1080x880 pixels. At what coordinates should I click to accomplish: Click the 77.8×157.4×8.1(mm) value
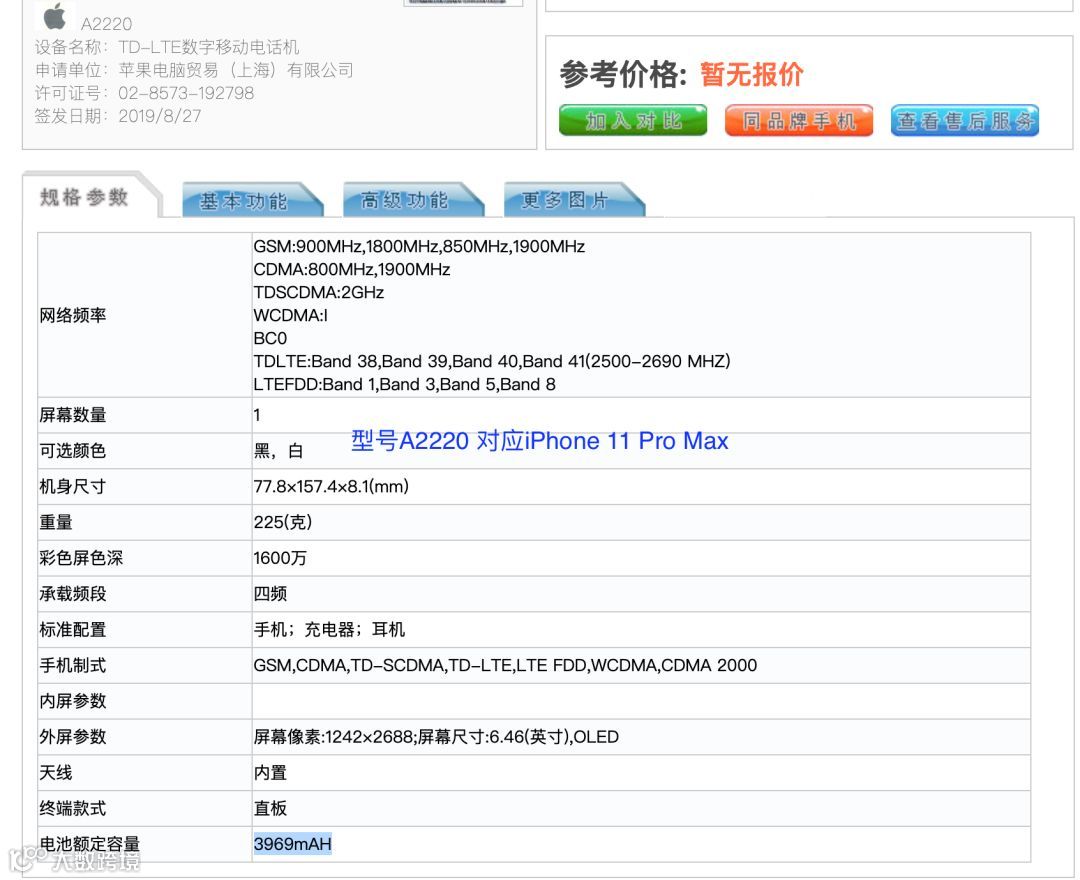331,487
